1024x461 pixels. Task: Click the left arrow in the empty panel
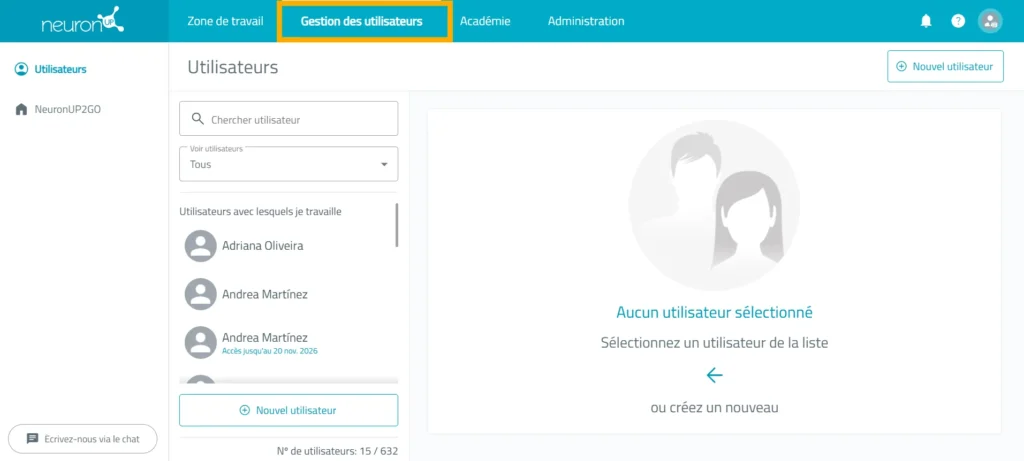(x=714, y=375)
